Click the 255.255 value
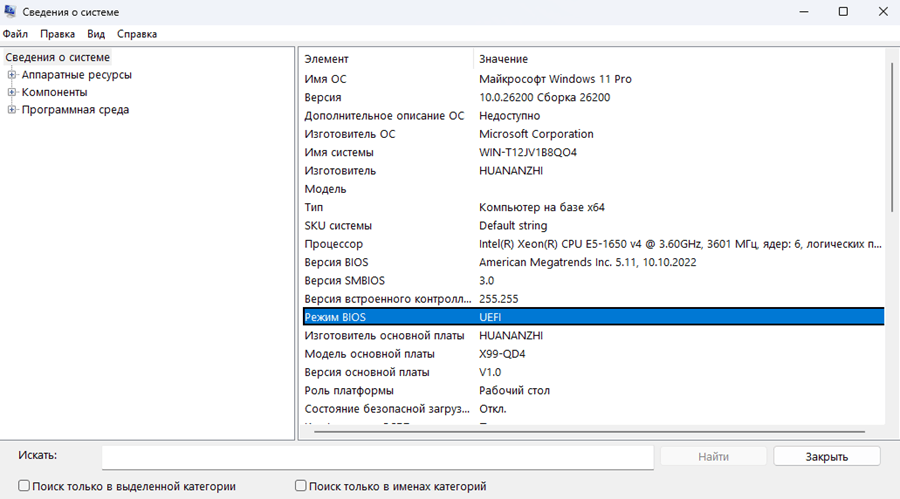Image resolution: width=900 pixels, height=499 pixels. (498, 299)
